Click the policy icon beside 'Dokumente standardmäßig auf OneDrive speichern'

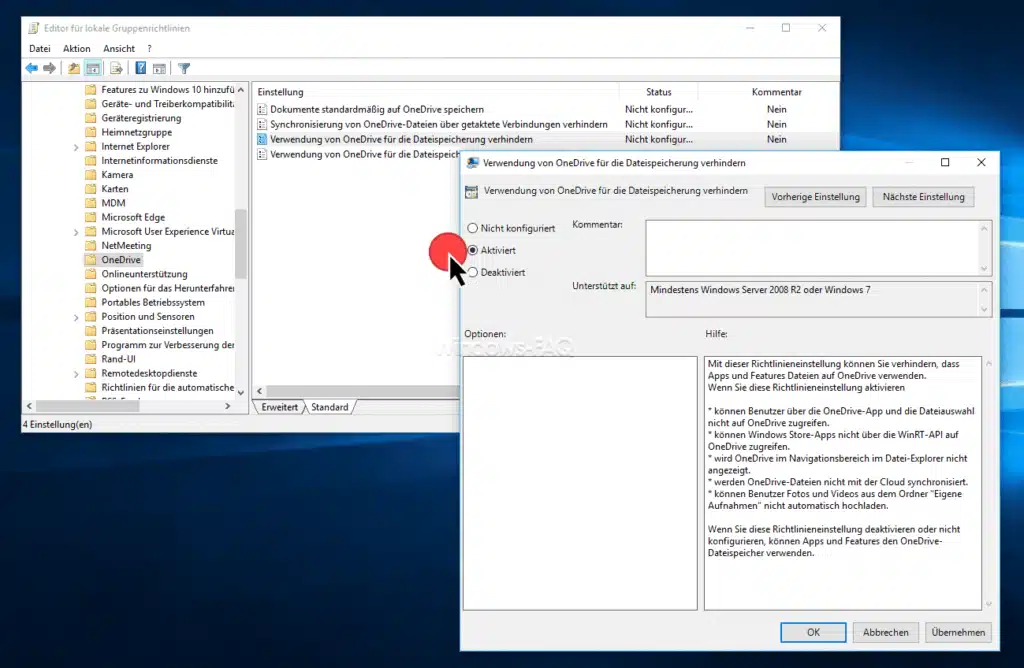pyautogui.click(x=262, y=109)
